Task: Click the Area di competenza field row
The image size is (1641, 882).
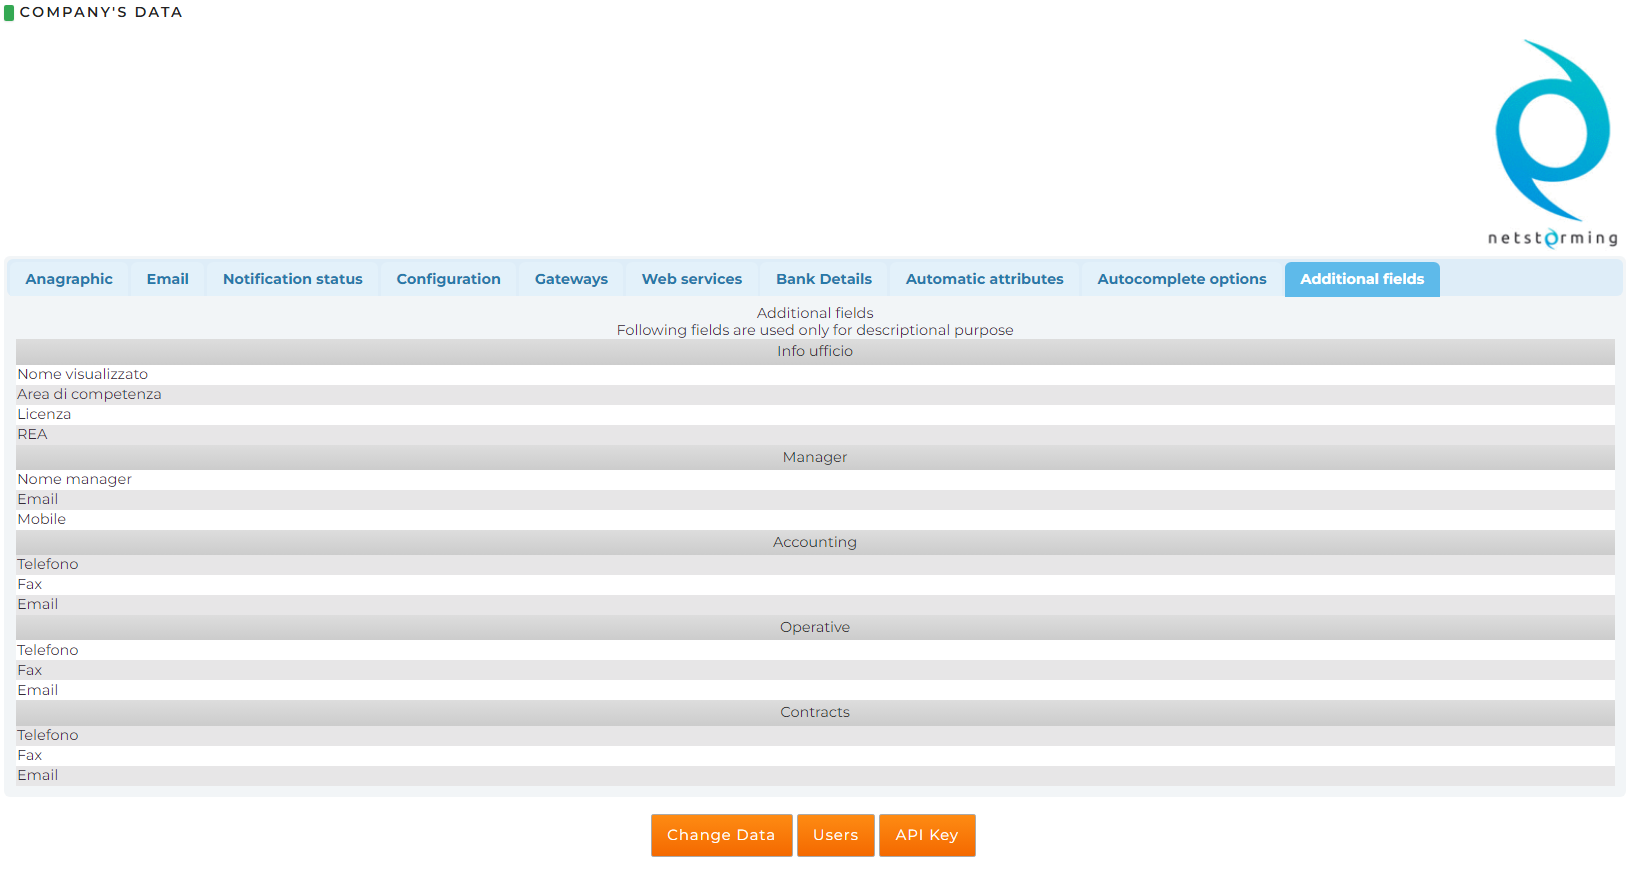Action: [x=89, y=394]
